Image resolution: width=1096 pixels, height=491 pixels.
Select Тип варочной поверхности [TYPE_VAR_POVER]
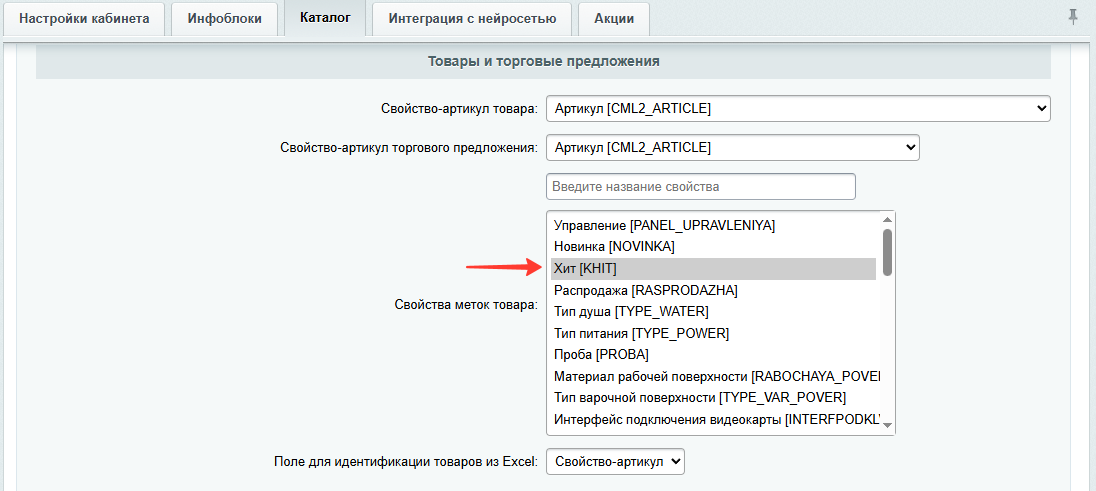click(x=714, y=398)
